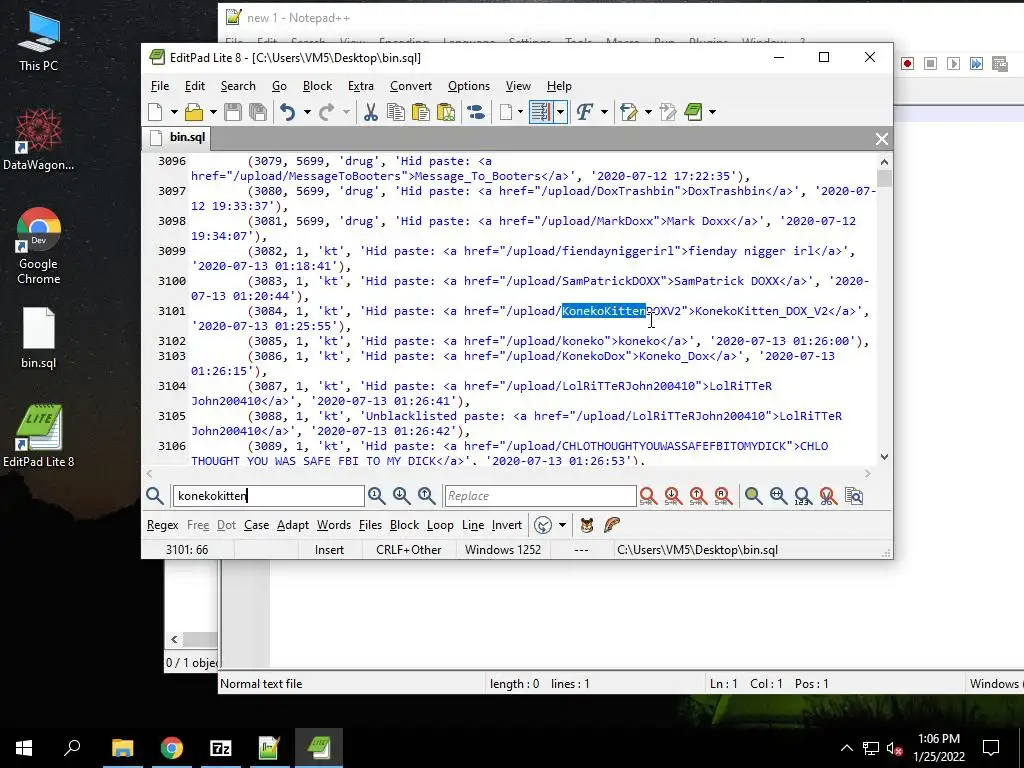
Task: Click the footprints icon in toolbar
Action: coord(476,112)
